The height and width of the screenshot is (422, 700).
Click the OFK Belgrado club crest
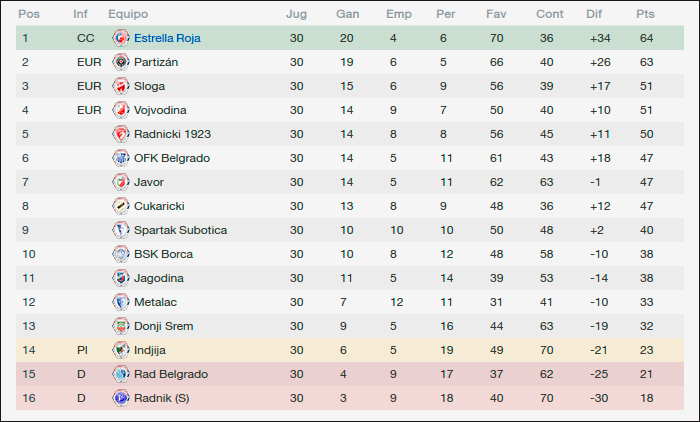click(121, 158)
